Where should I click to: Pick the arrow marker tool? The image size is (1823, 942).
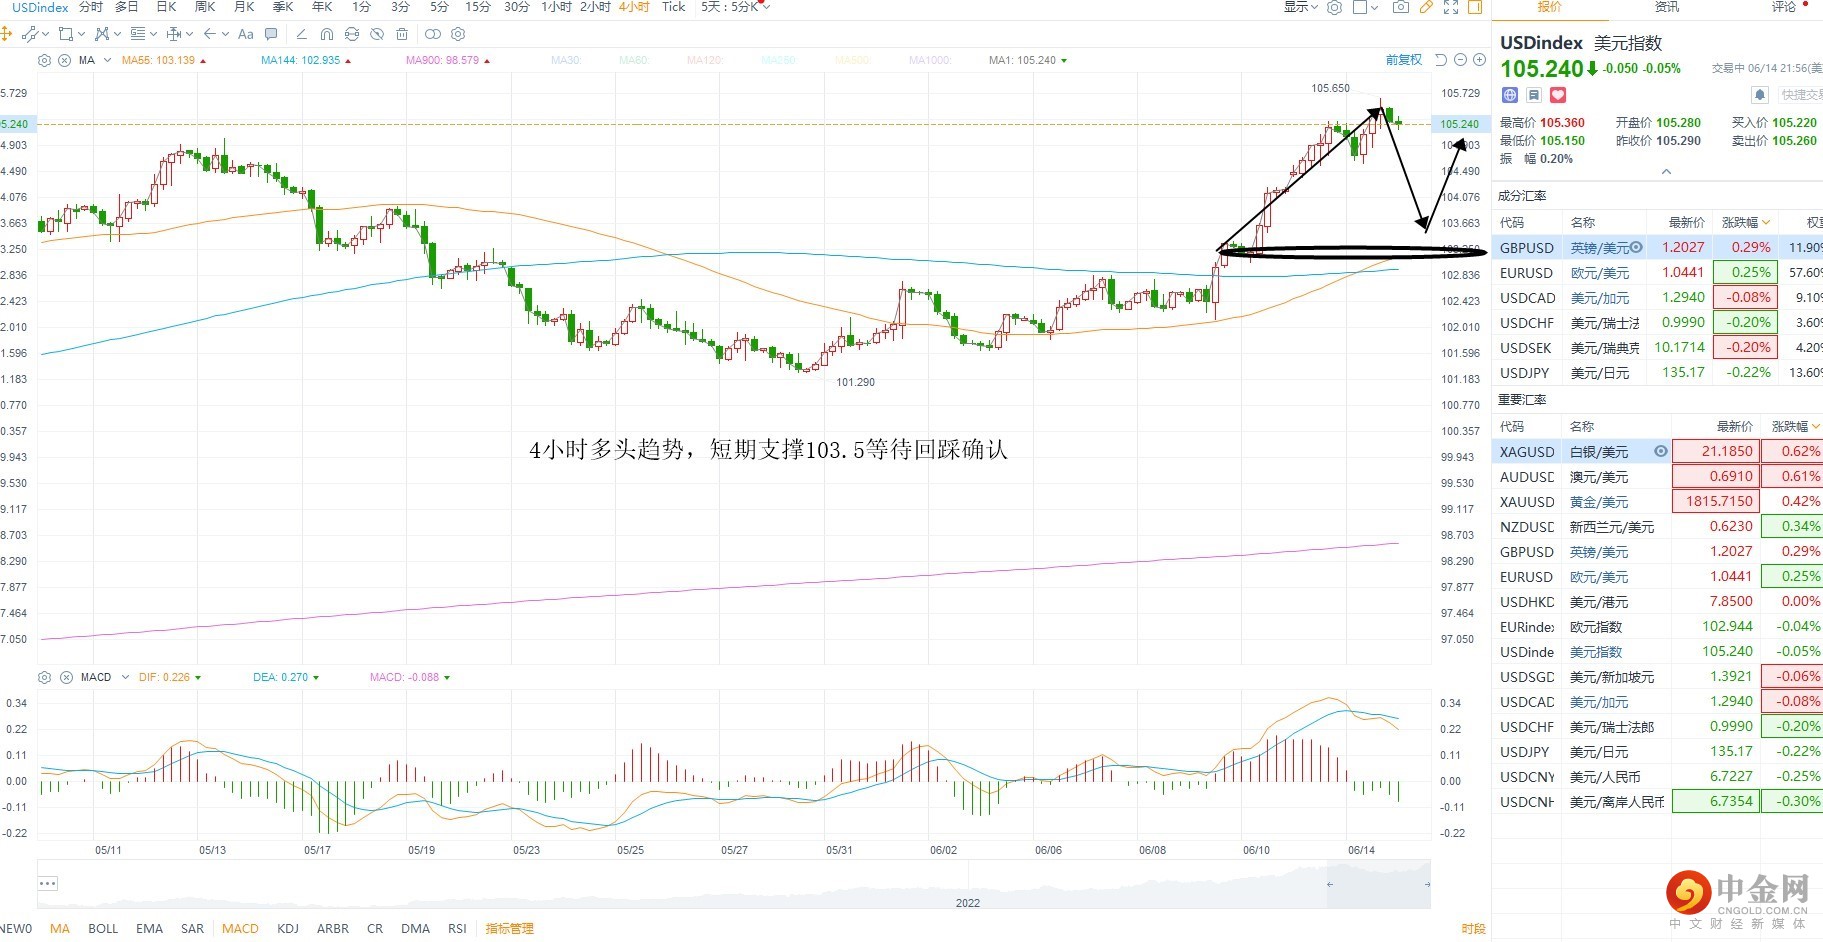tap(210, 34)
